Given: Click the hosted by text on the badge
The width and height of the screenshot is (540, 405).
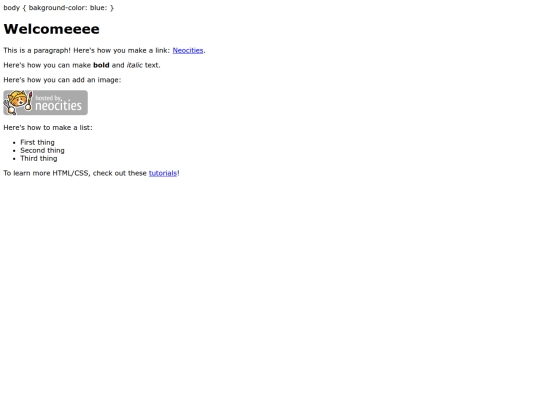Looking at the screenshot, I should click(48, 98).
